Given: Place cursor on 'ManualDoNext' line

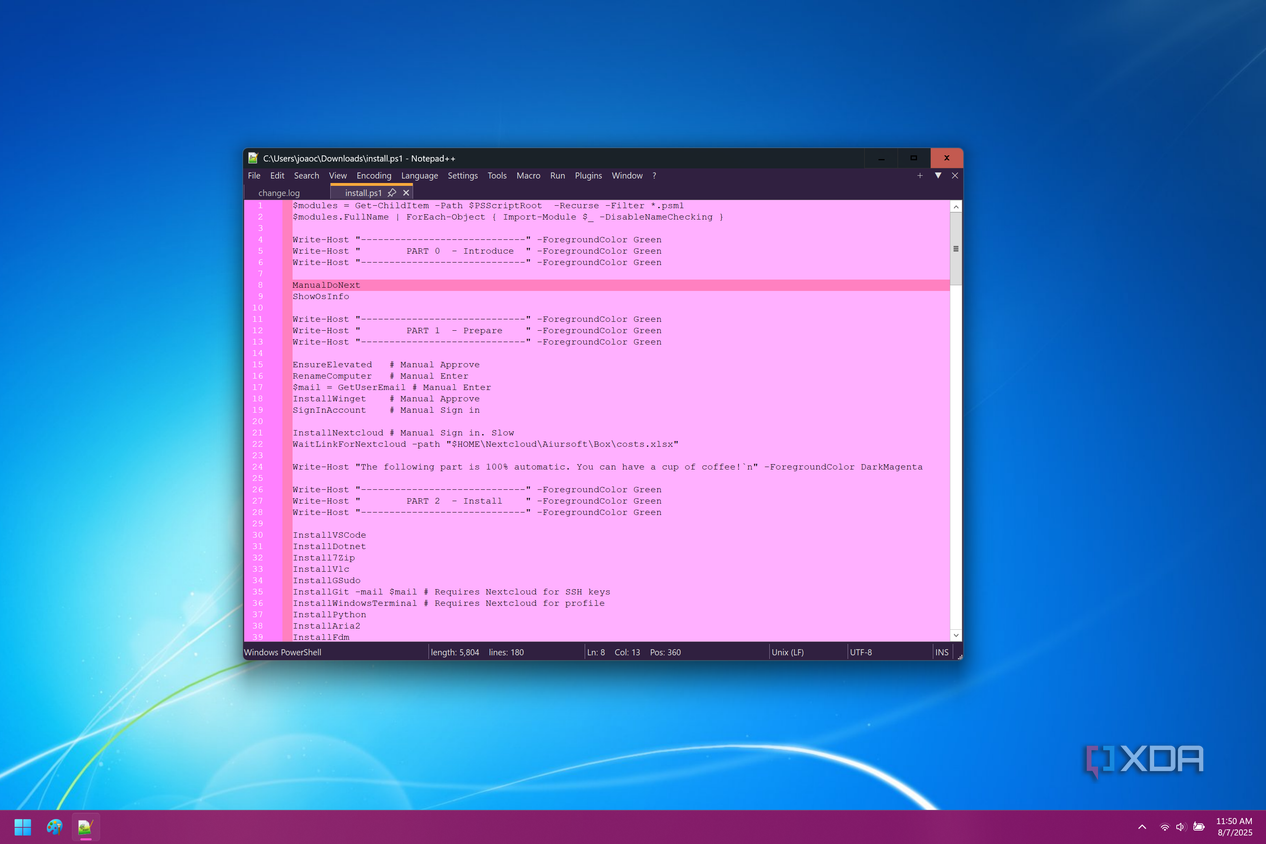Looking at the screenshot, I should pos(326,285).
